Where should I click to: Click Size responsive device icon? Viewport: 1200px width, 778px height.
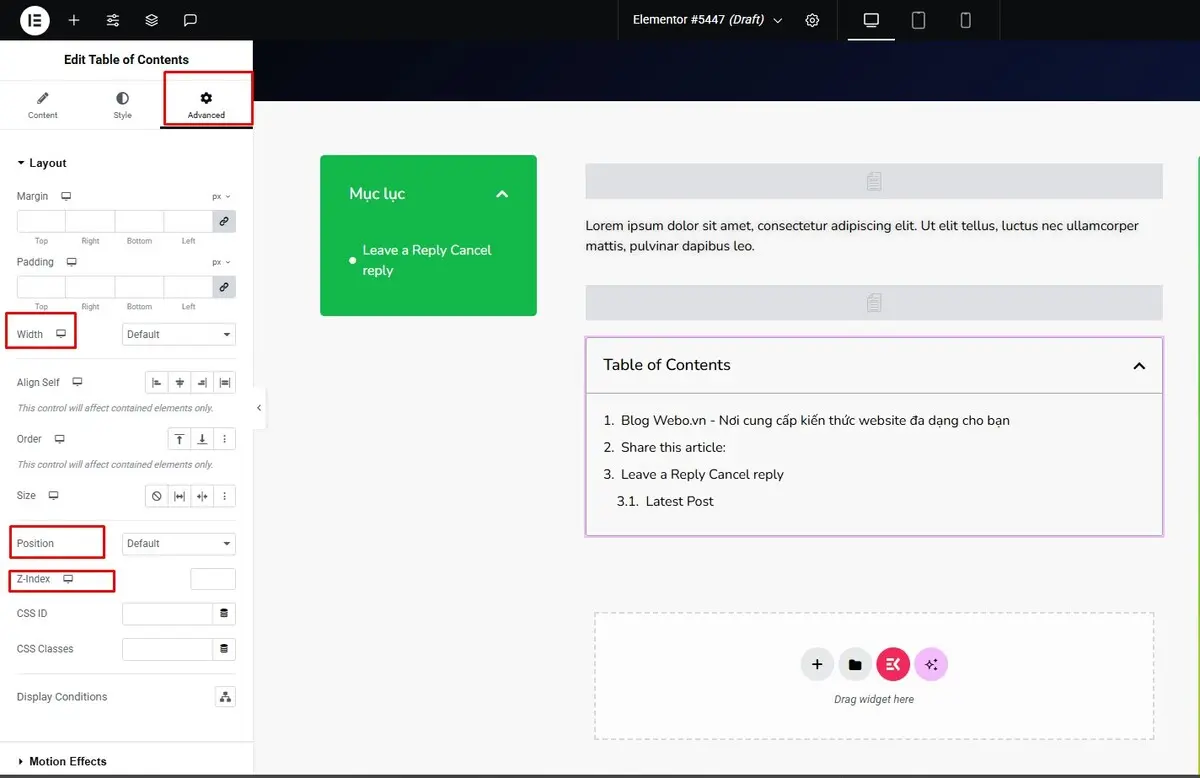pos(54,495)
